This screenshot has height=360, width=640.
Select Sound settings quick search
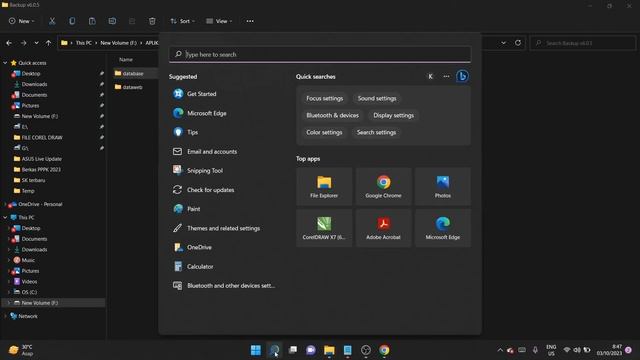[x=377, y=98]
